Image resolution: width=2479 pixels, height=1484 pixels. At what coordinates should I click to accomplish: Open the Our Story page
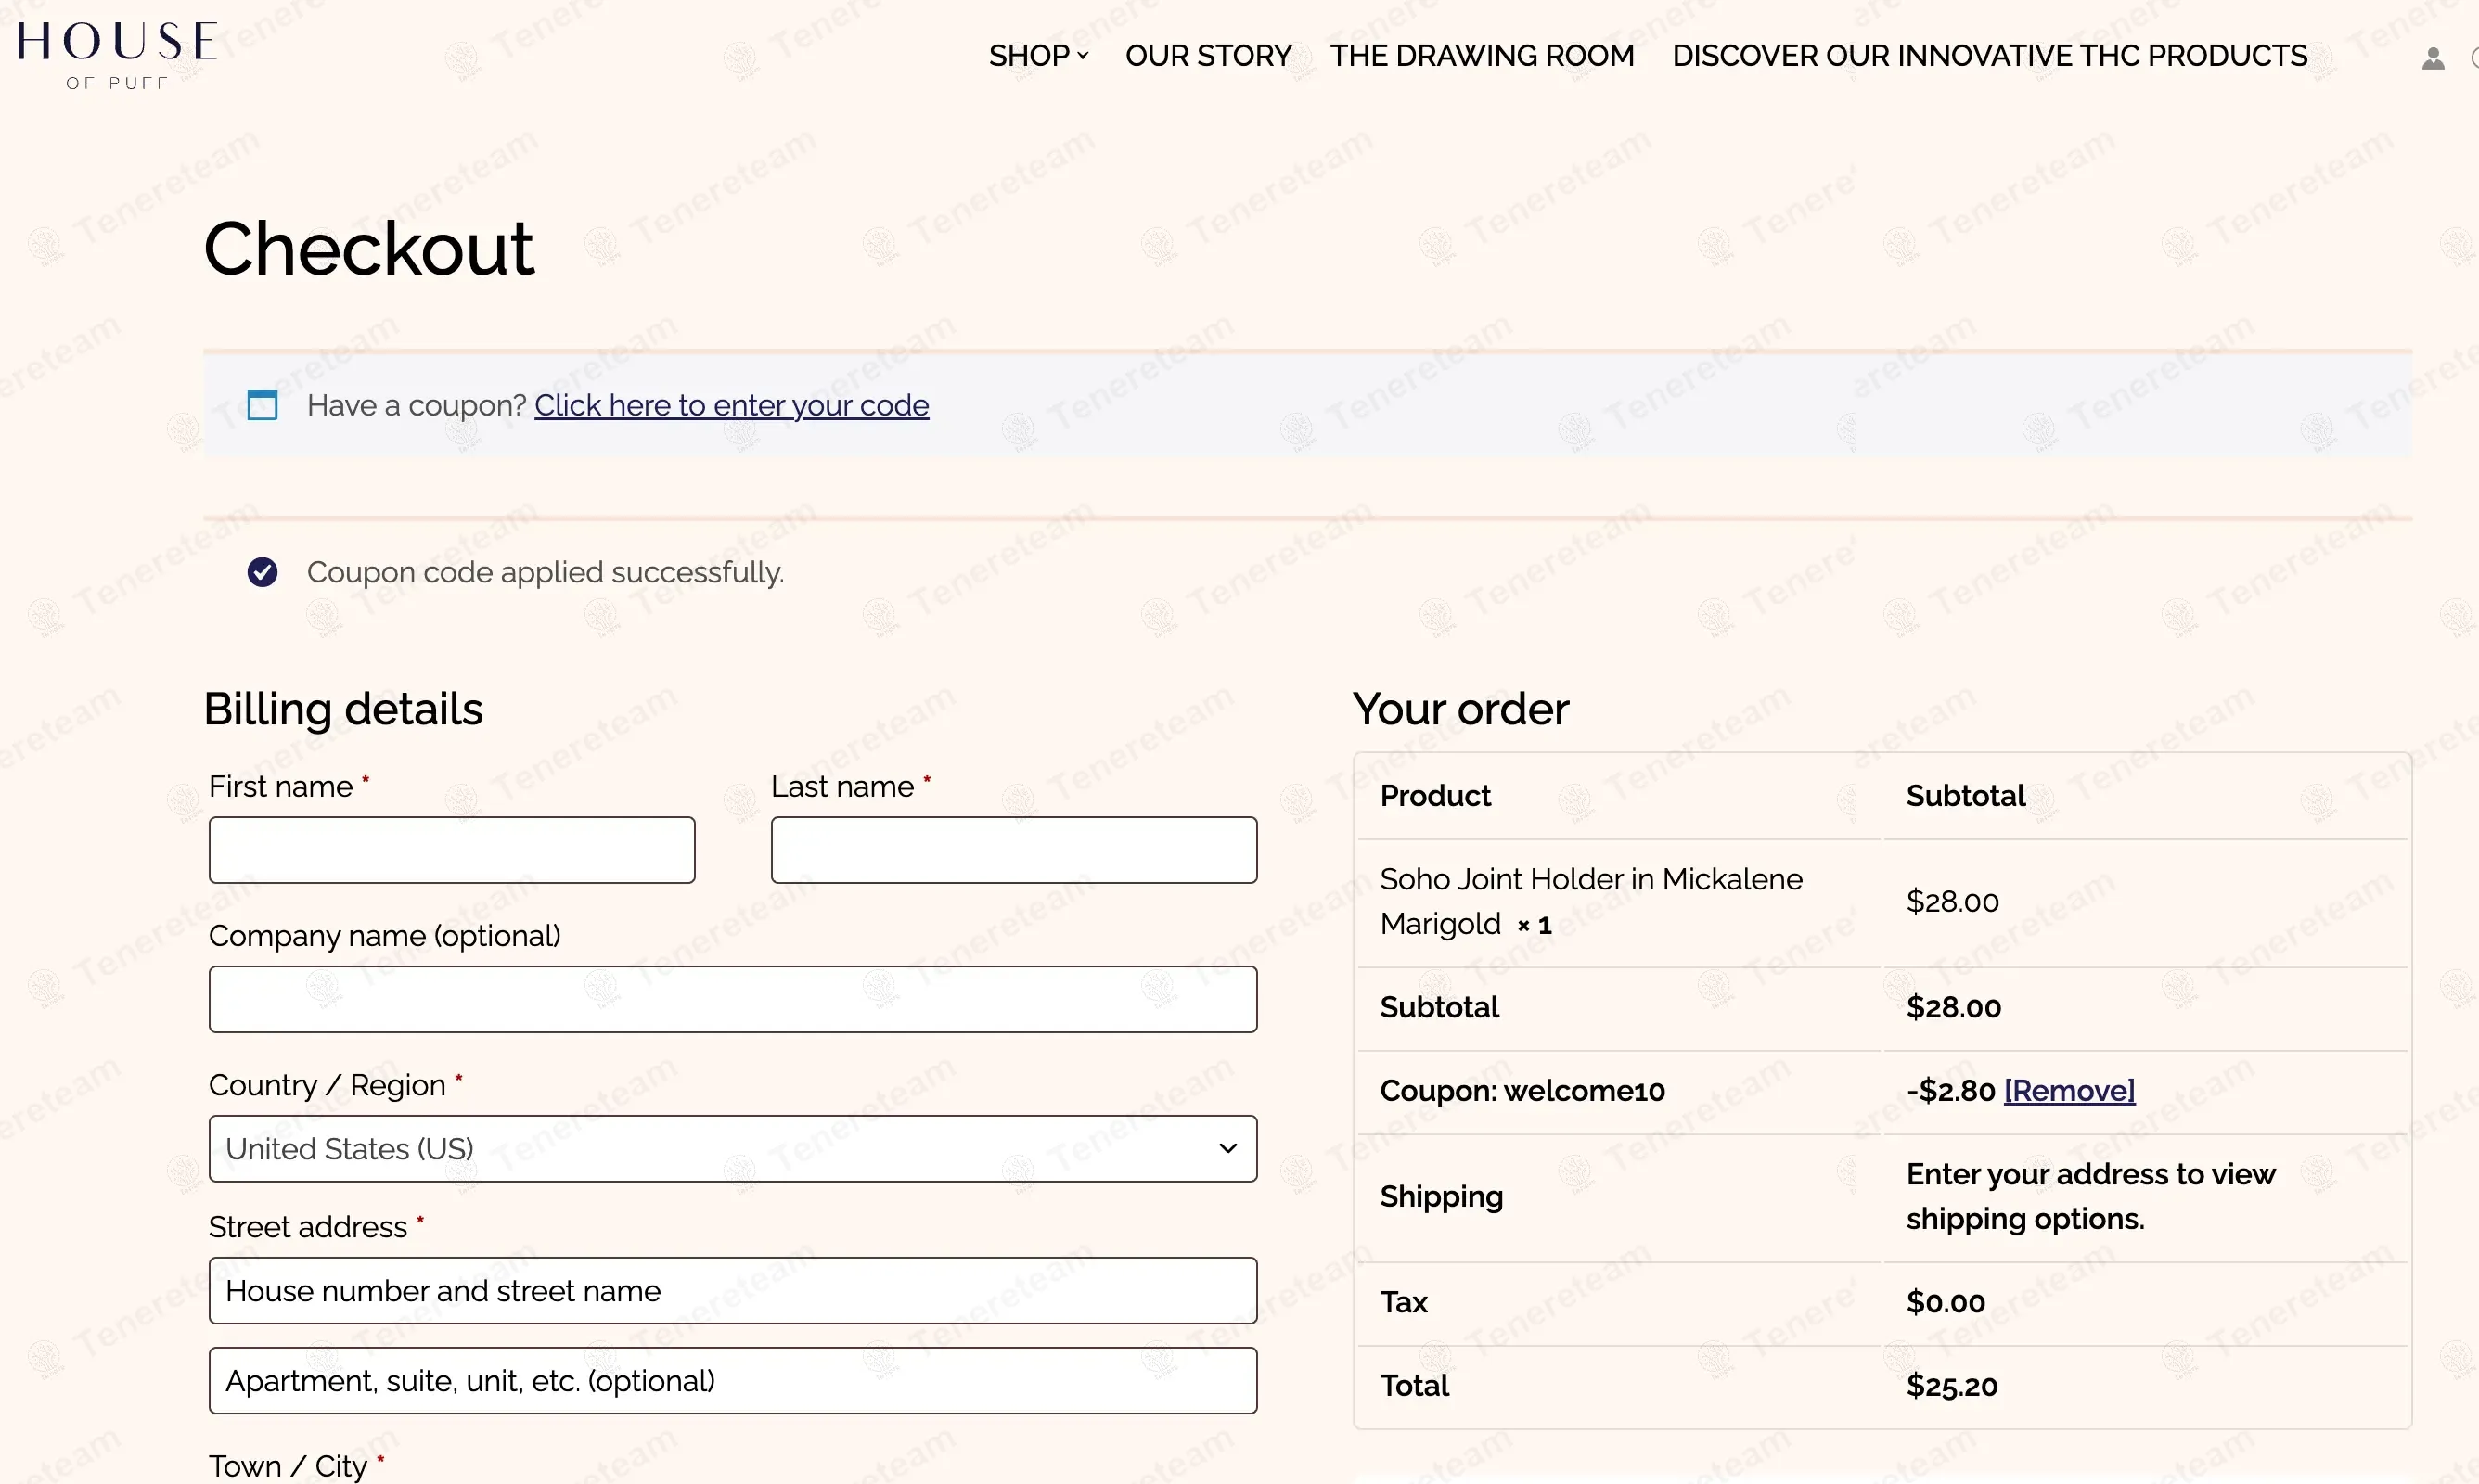tap(1208, 55)
